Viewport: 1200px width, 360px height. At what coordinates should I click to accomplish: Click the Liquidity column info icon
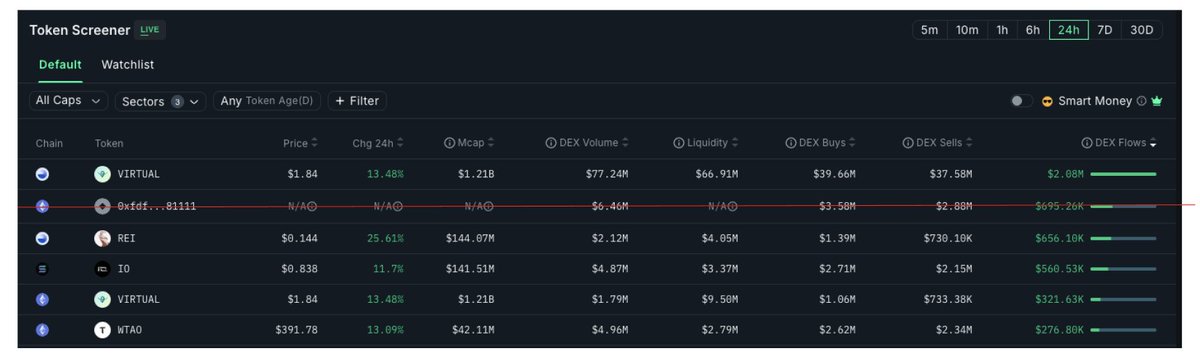[x=678, y=143]
